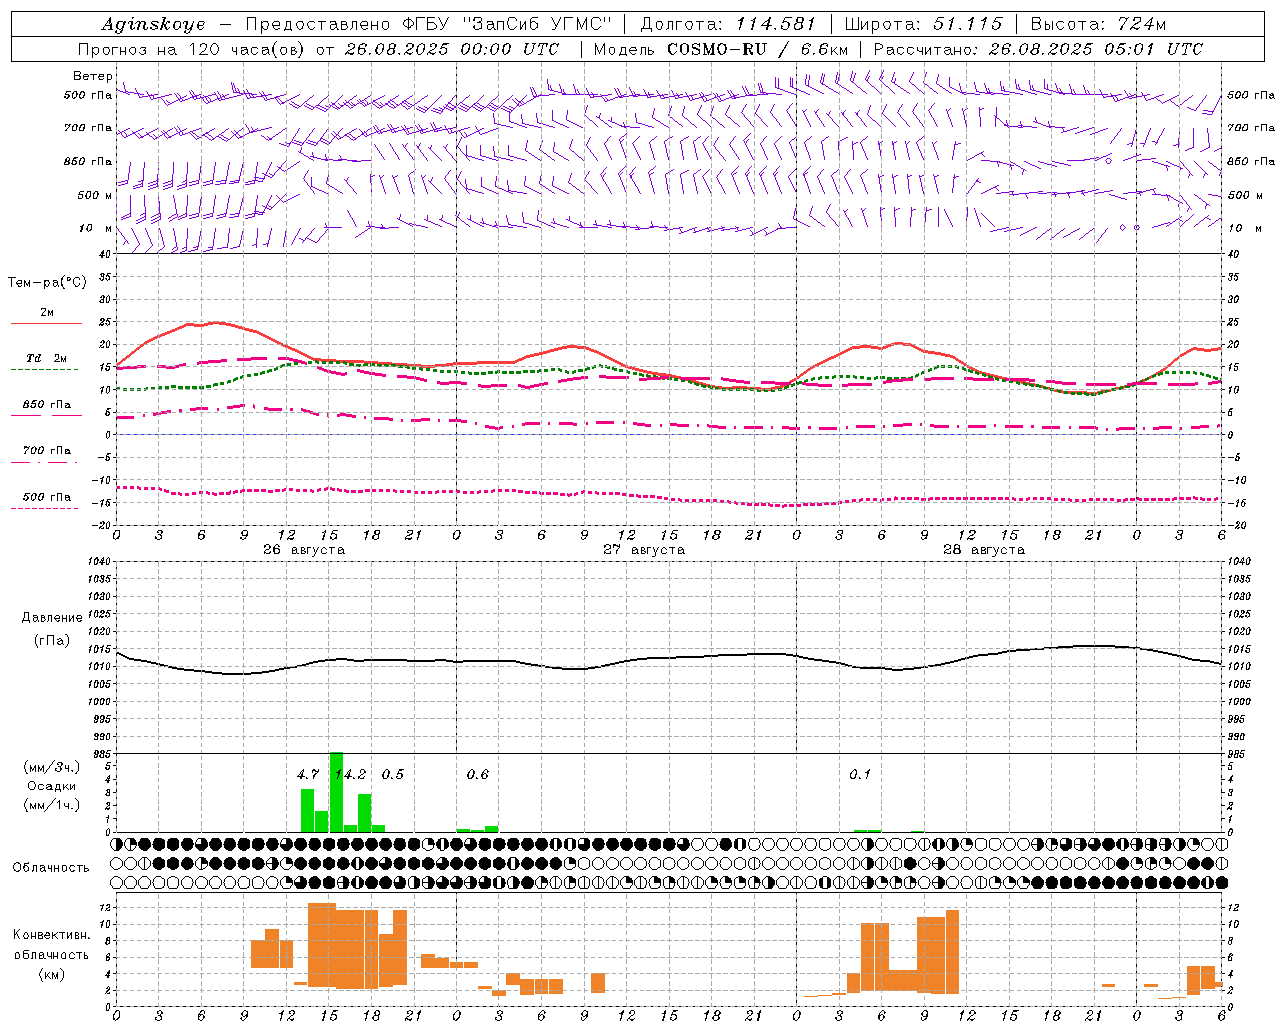Click the '-20' value on left temperature axis

coord(103,525)
